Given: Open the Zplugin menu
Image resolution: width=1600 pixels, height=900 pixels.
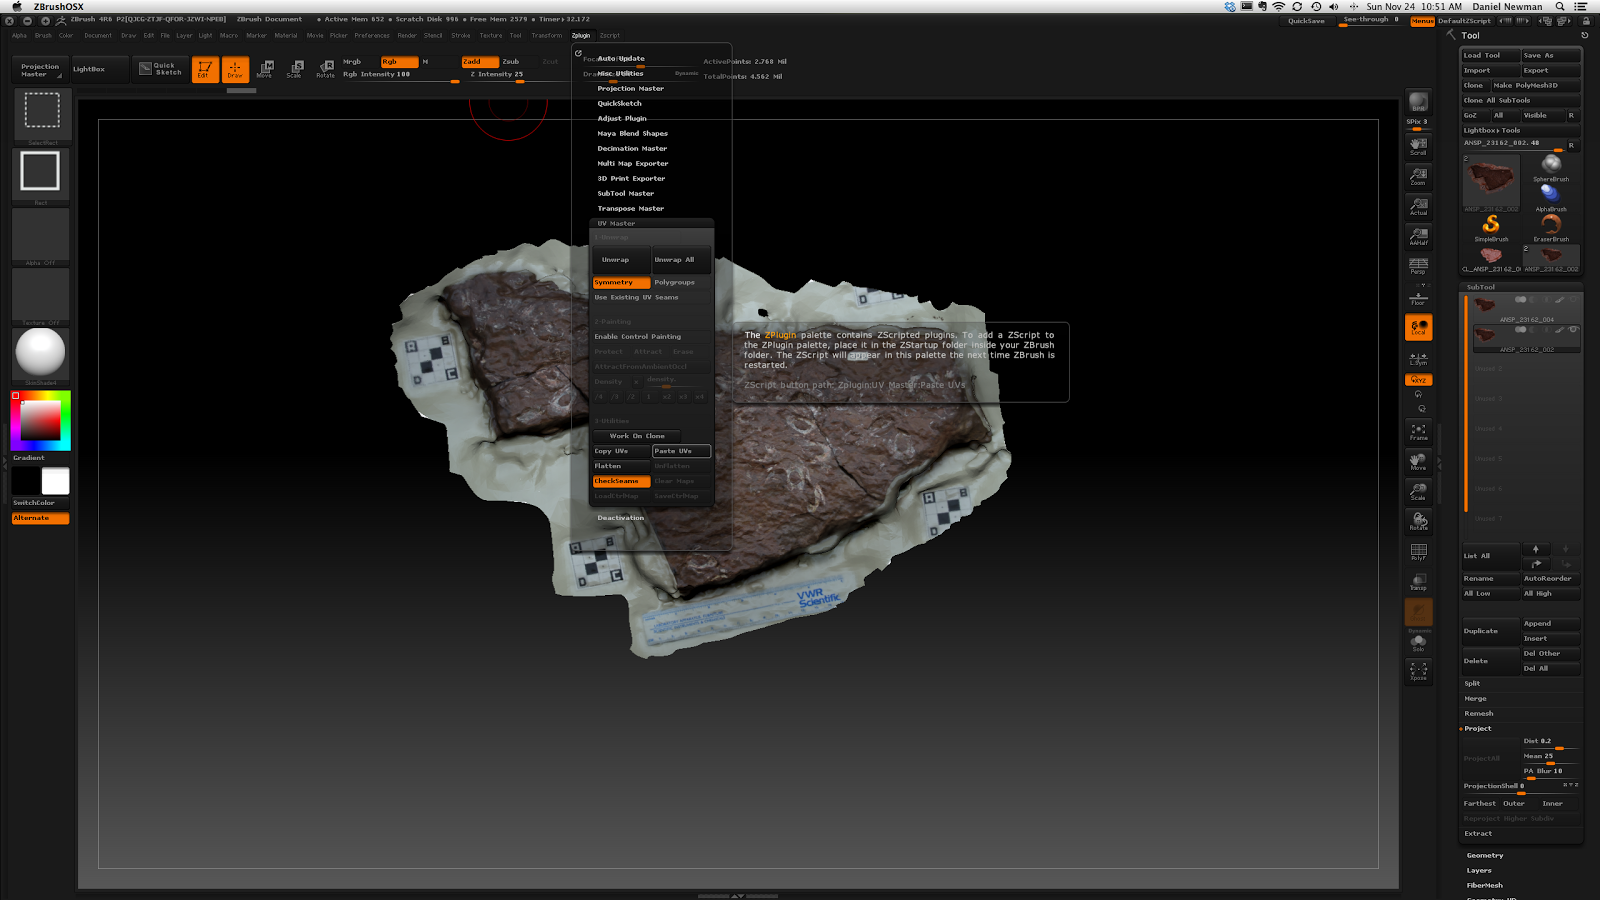Looking at the screenshot, I should pos(581,35).
